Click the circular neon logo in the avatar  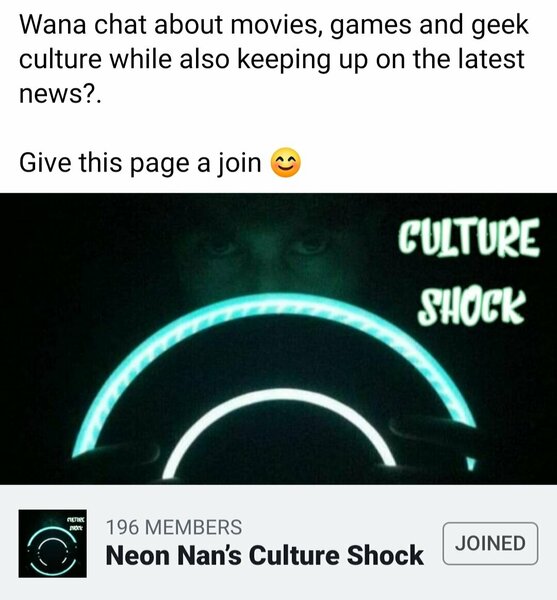pos(52,550)
